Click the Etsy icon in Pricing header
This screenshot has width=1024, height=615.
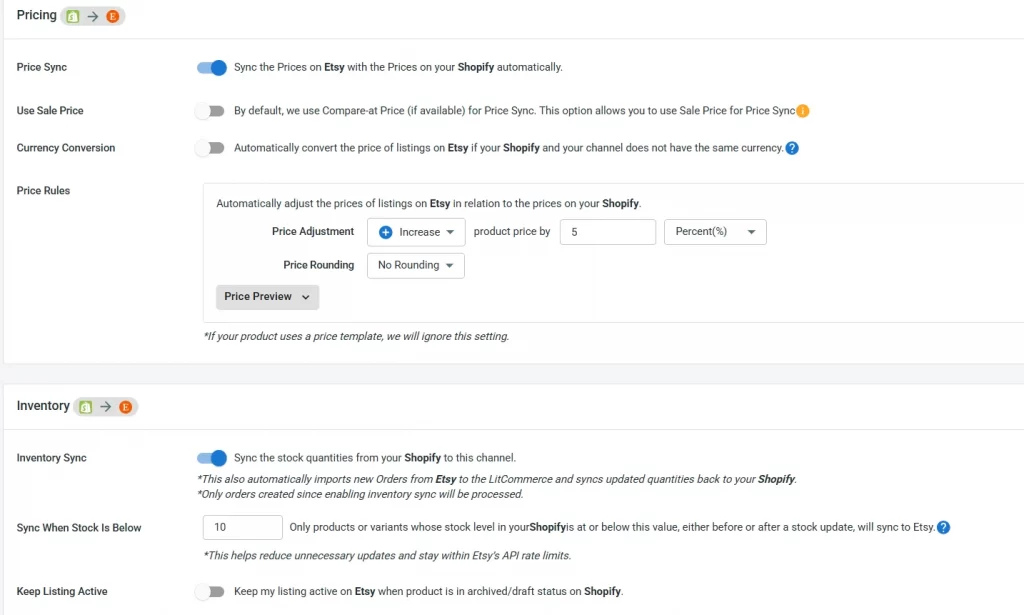(x=112, y=17)
